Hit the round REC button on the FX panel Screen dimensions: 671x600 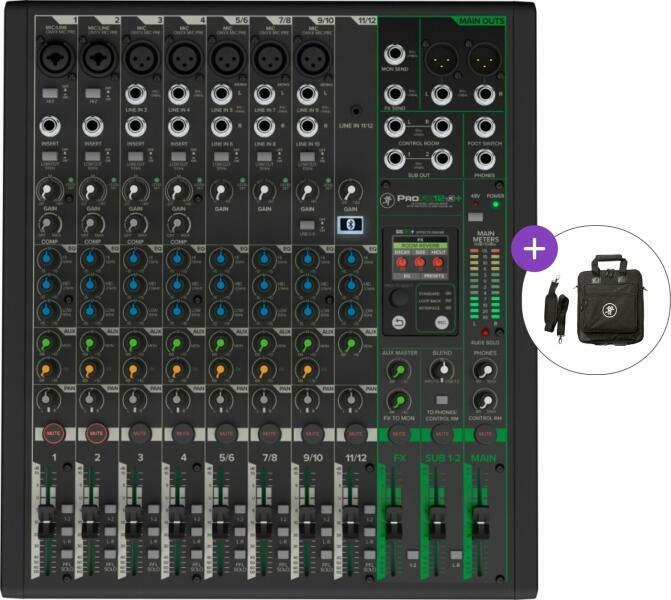[441, 322]
